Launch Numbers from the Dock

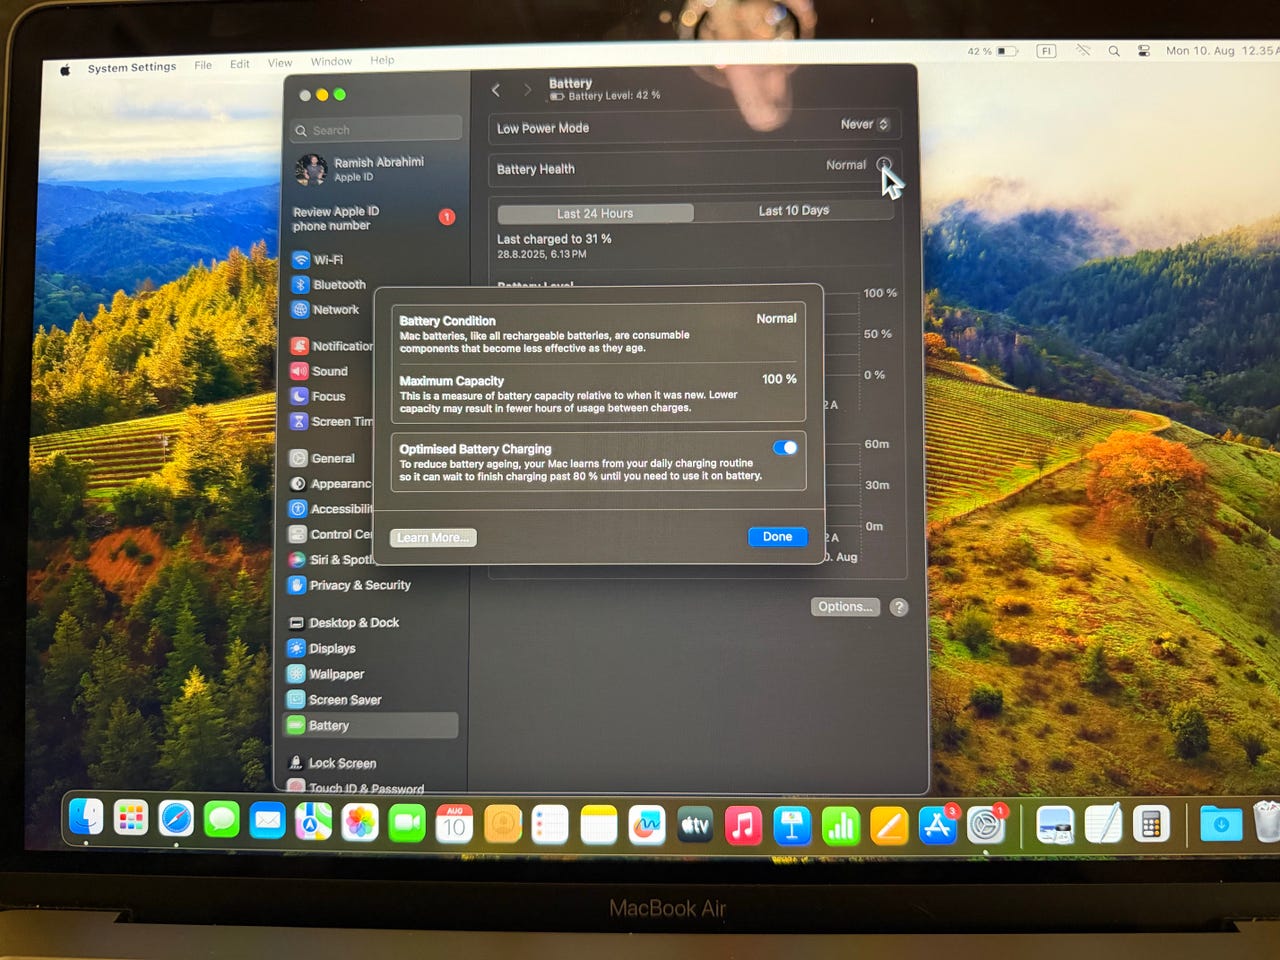pos(841,827)
